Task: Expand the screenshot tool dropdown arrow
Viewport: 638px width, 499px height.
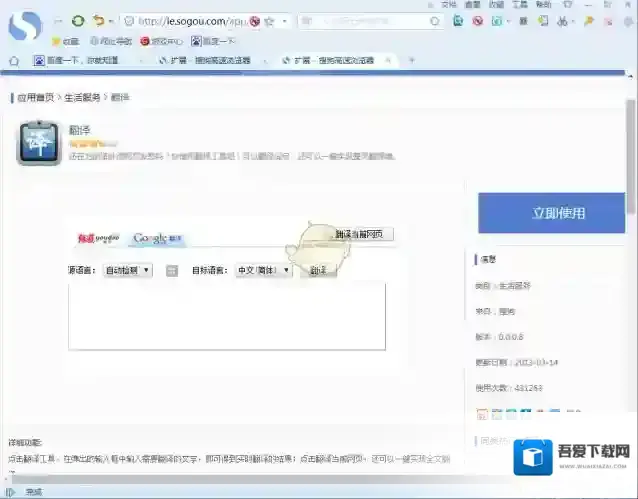Action: (509, 21)
